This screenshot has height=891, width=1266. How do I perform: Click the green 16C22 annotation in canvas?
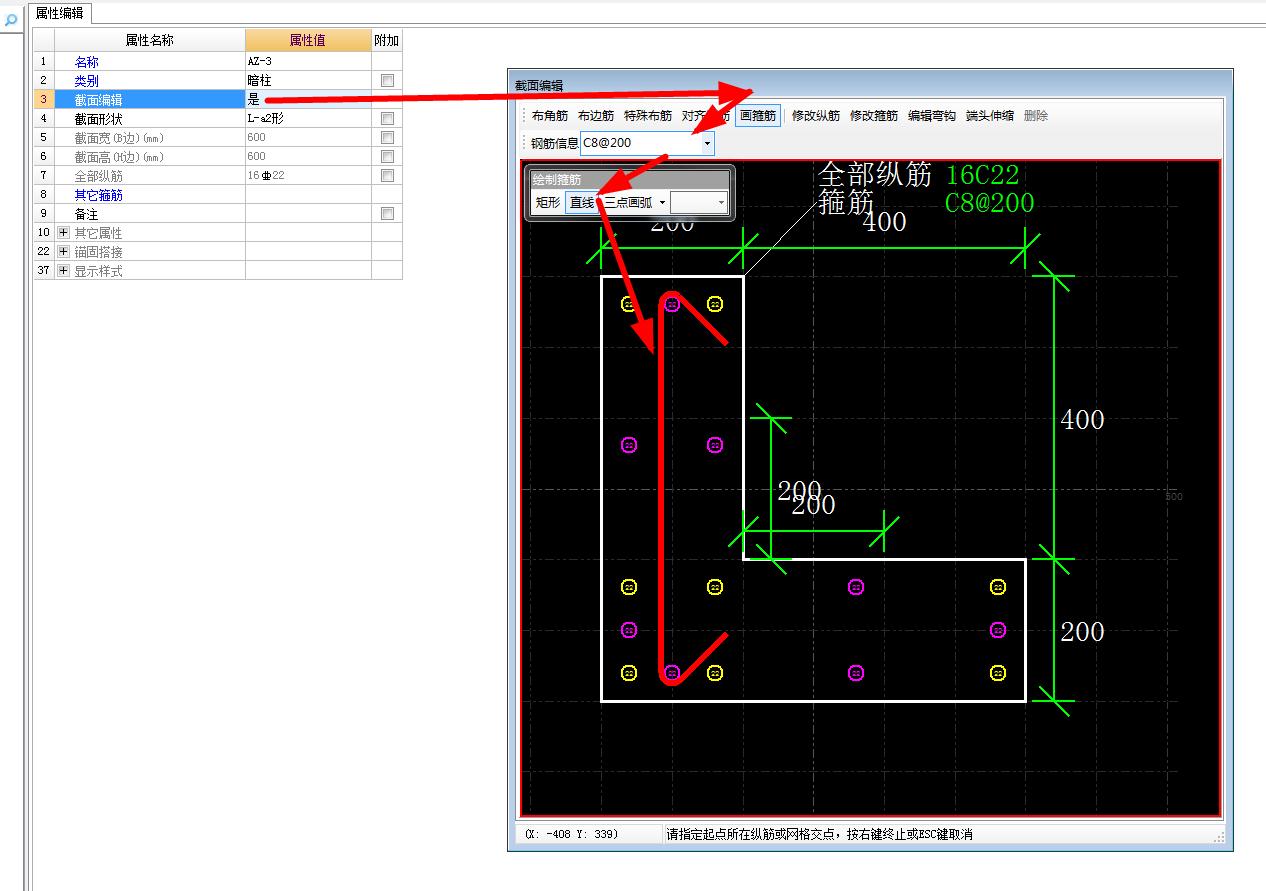(982, 175)
